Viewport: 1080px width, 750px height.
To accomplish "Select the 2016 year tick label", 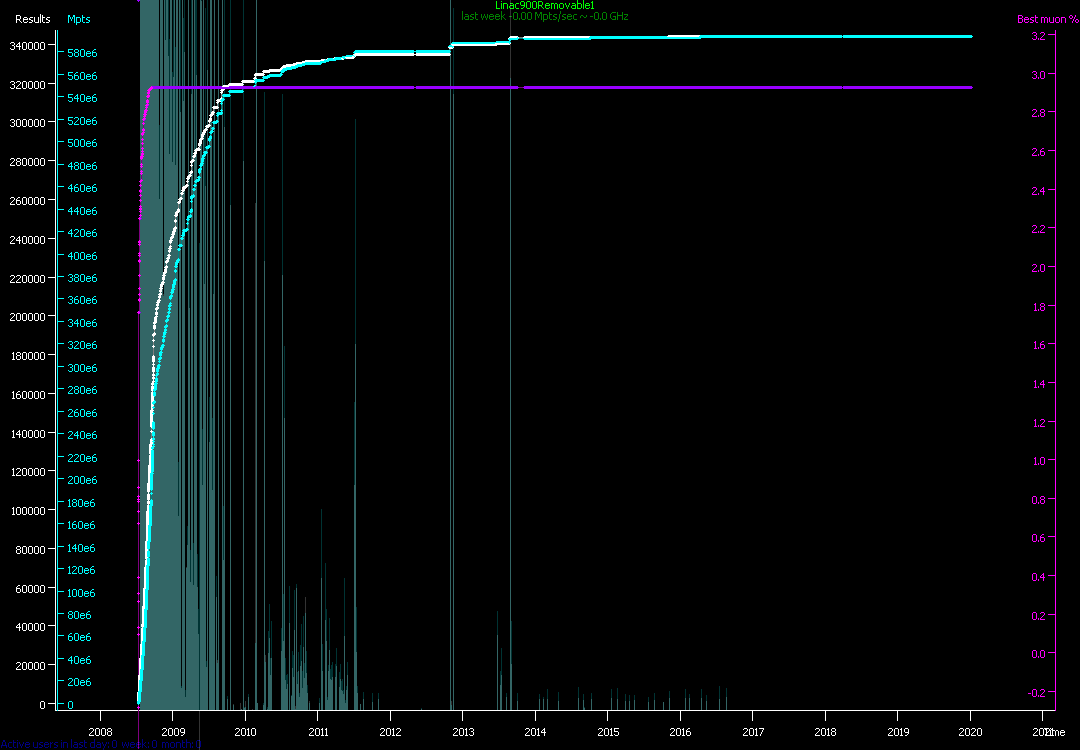I will 680,731.
